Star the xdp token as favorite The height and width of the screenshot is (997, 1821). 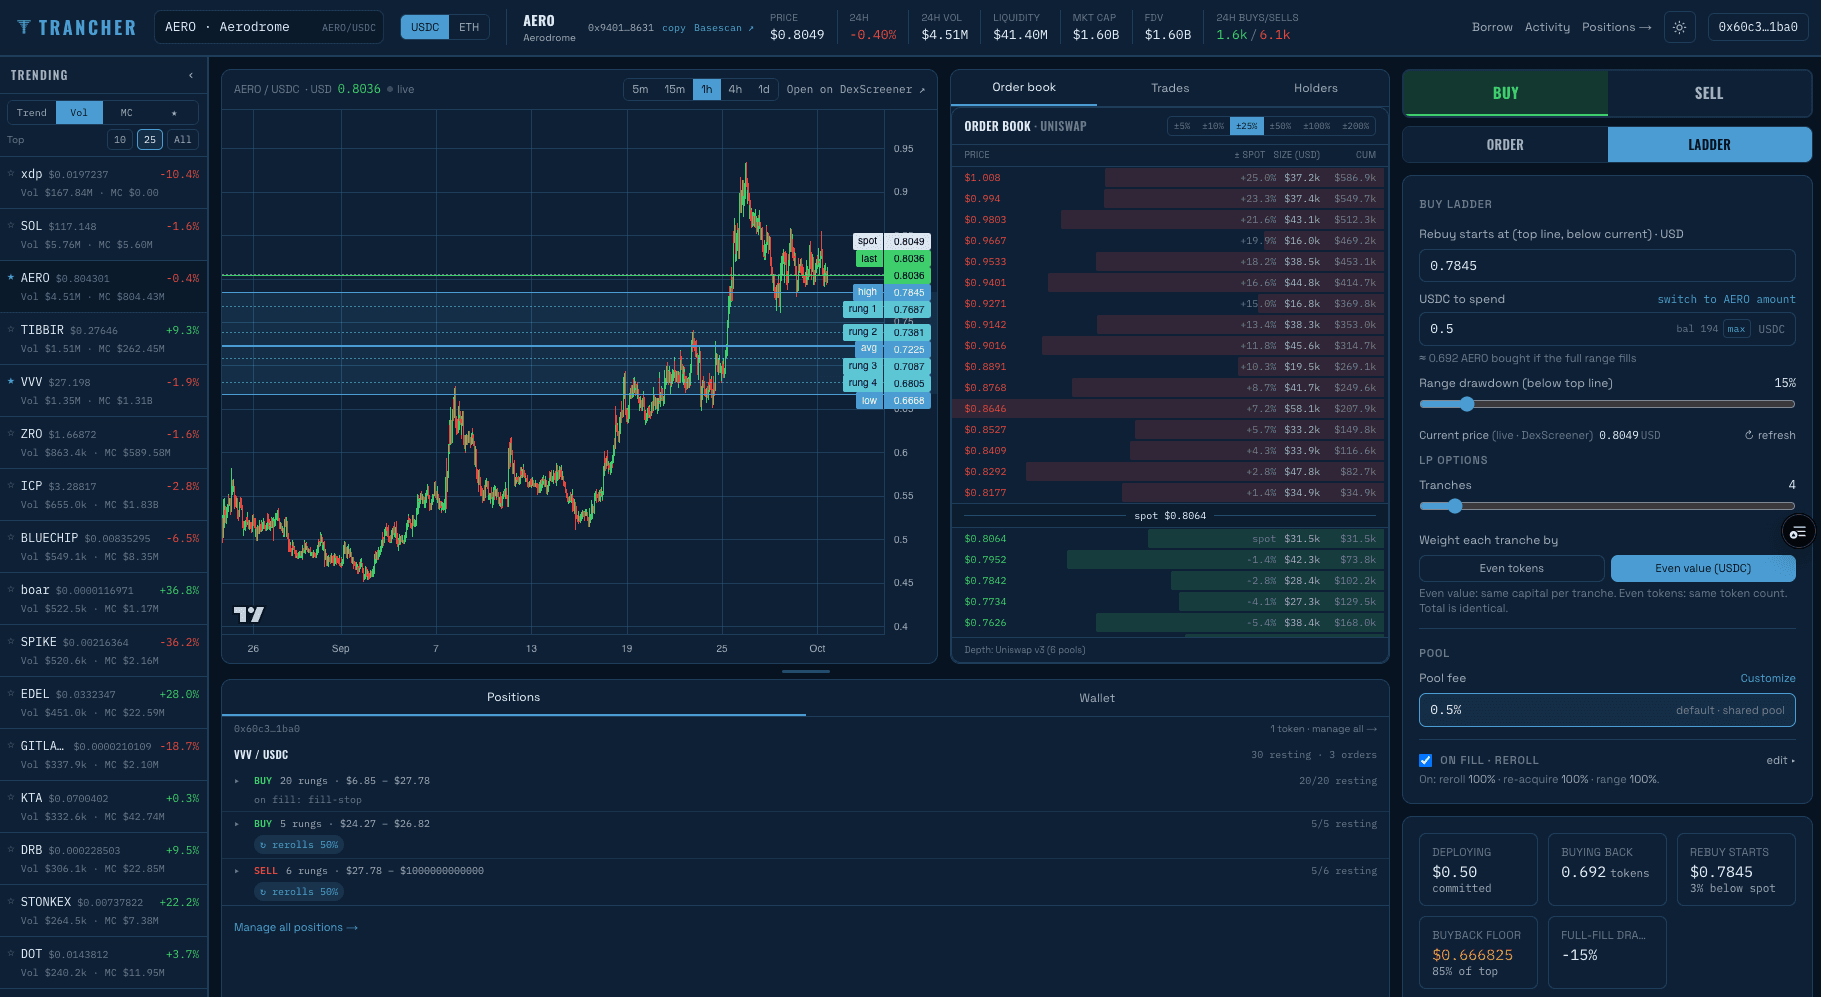[11, 174]
